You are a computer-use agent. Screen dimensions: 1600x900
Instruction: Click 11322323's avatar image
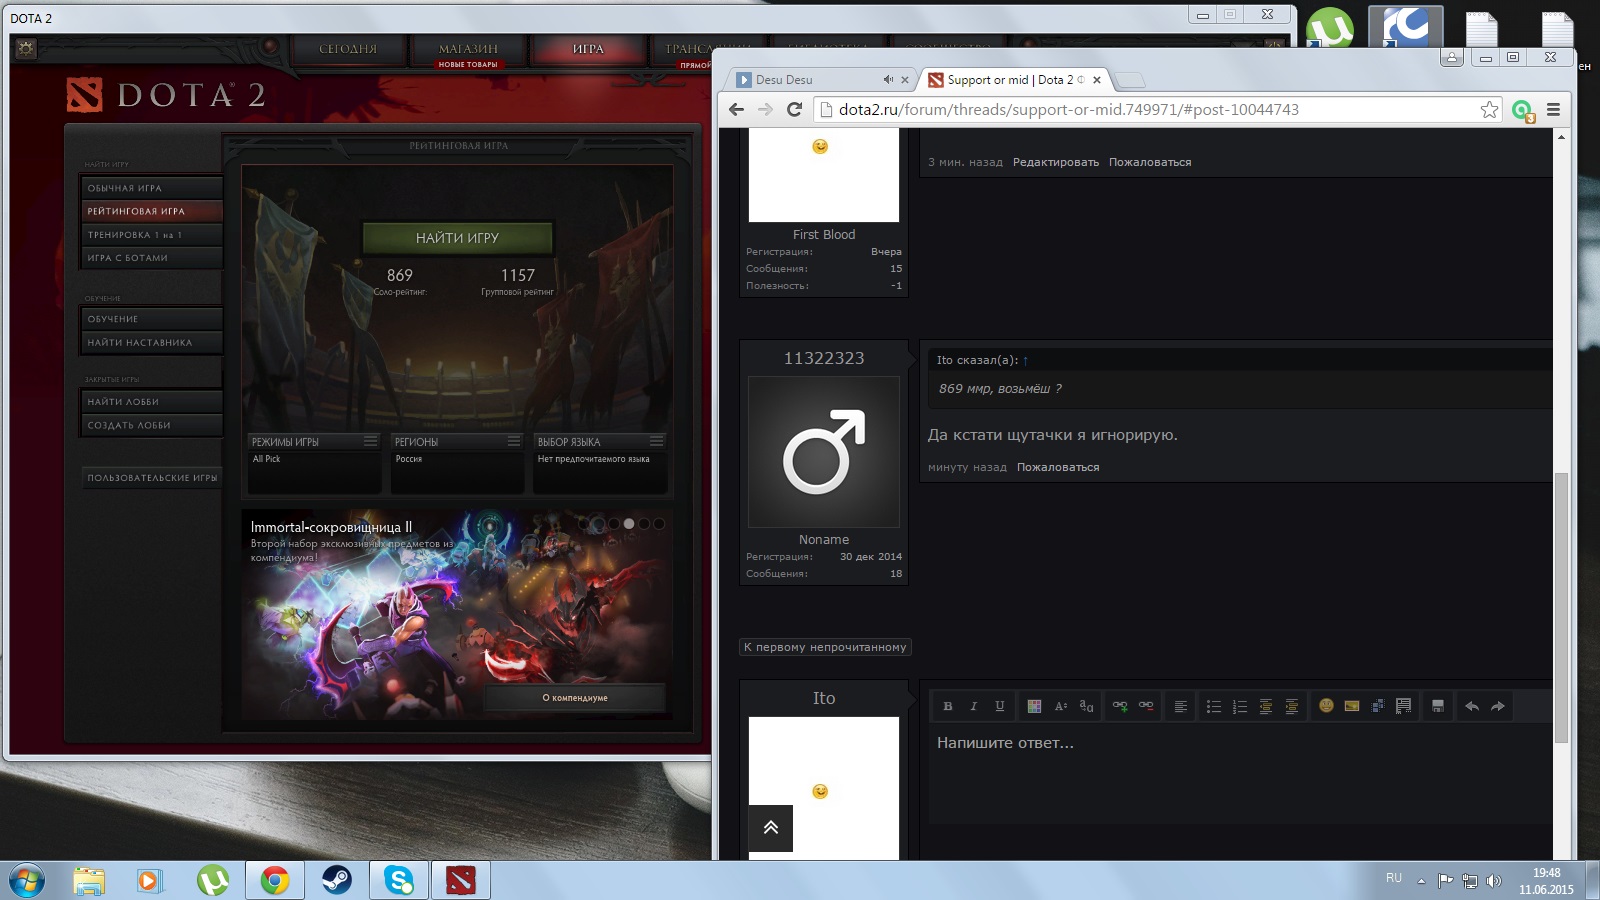[x=824, y=452]
